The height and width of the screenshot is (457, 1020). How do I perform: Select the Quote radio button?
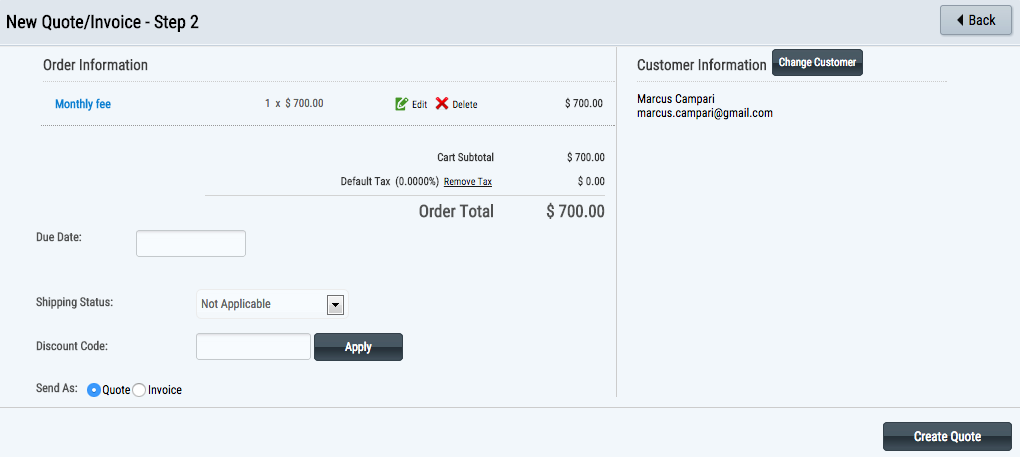[94, 390]
